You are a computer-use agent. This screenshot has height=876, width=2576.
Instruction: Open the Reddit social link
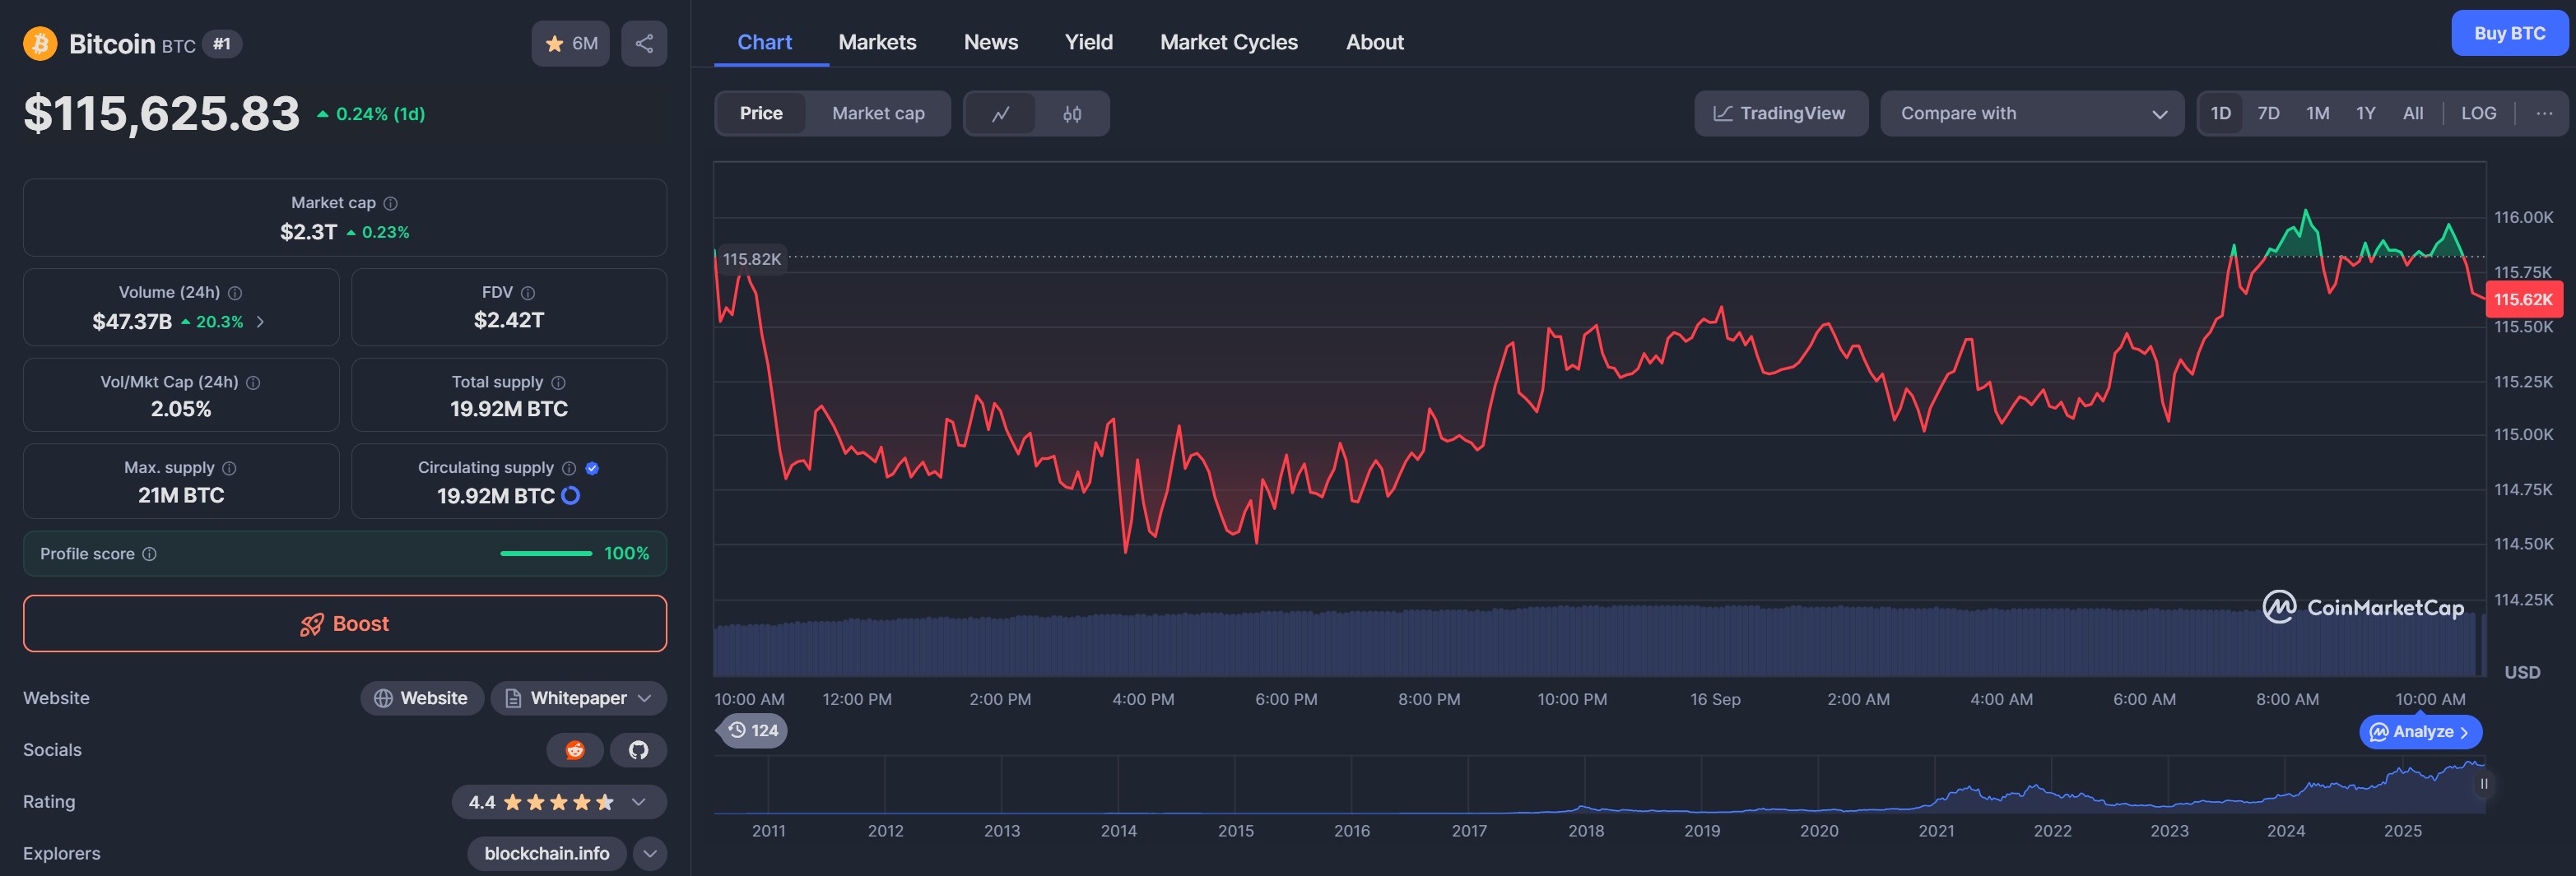[x=575, y=750]
